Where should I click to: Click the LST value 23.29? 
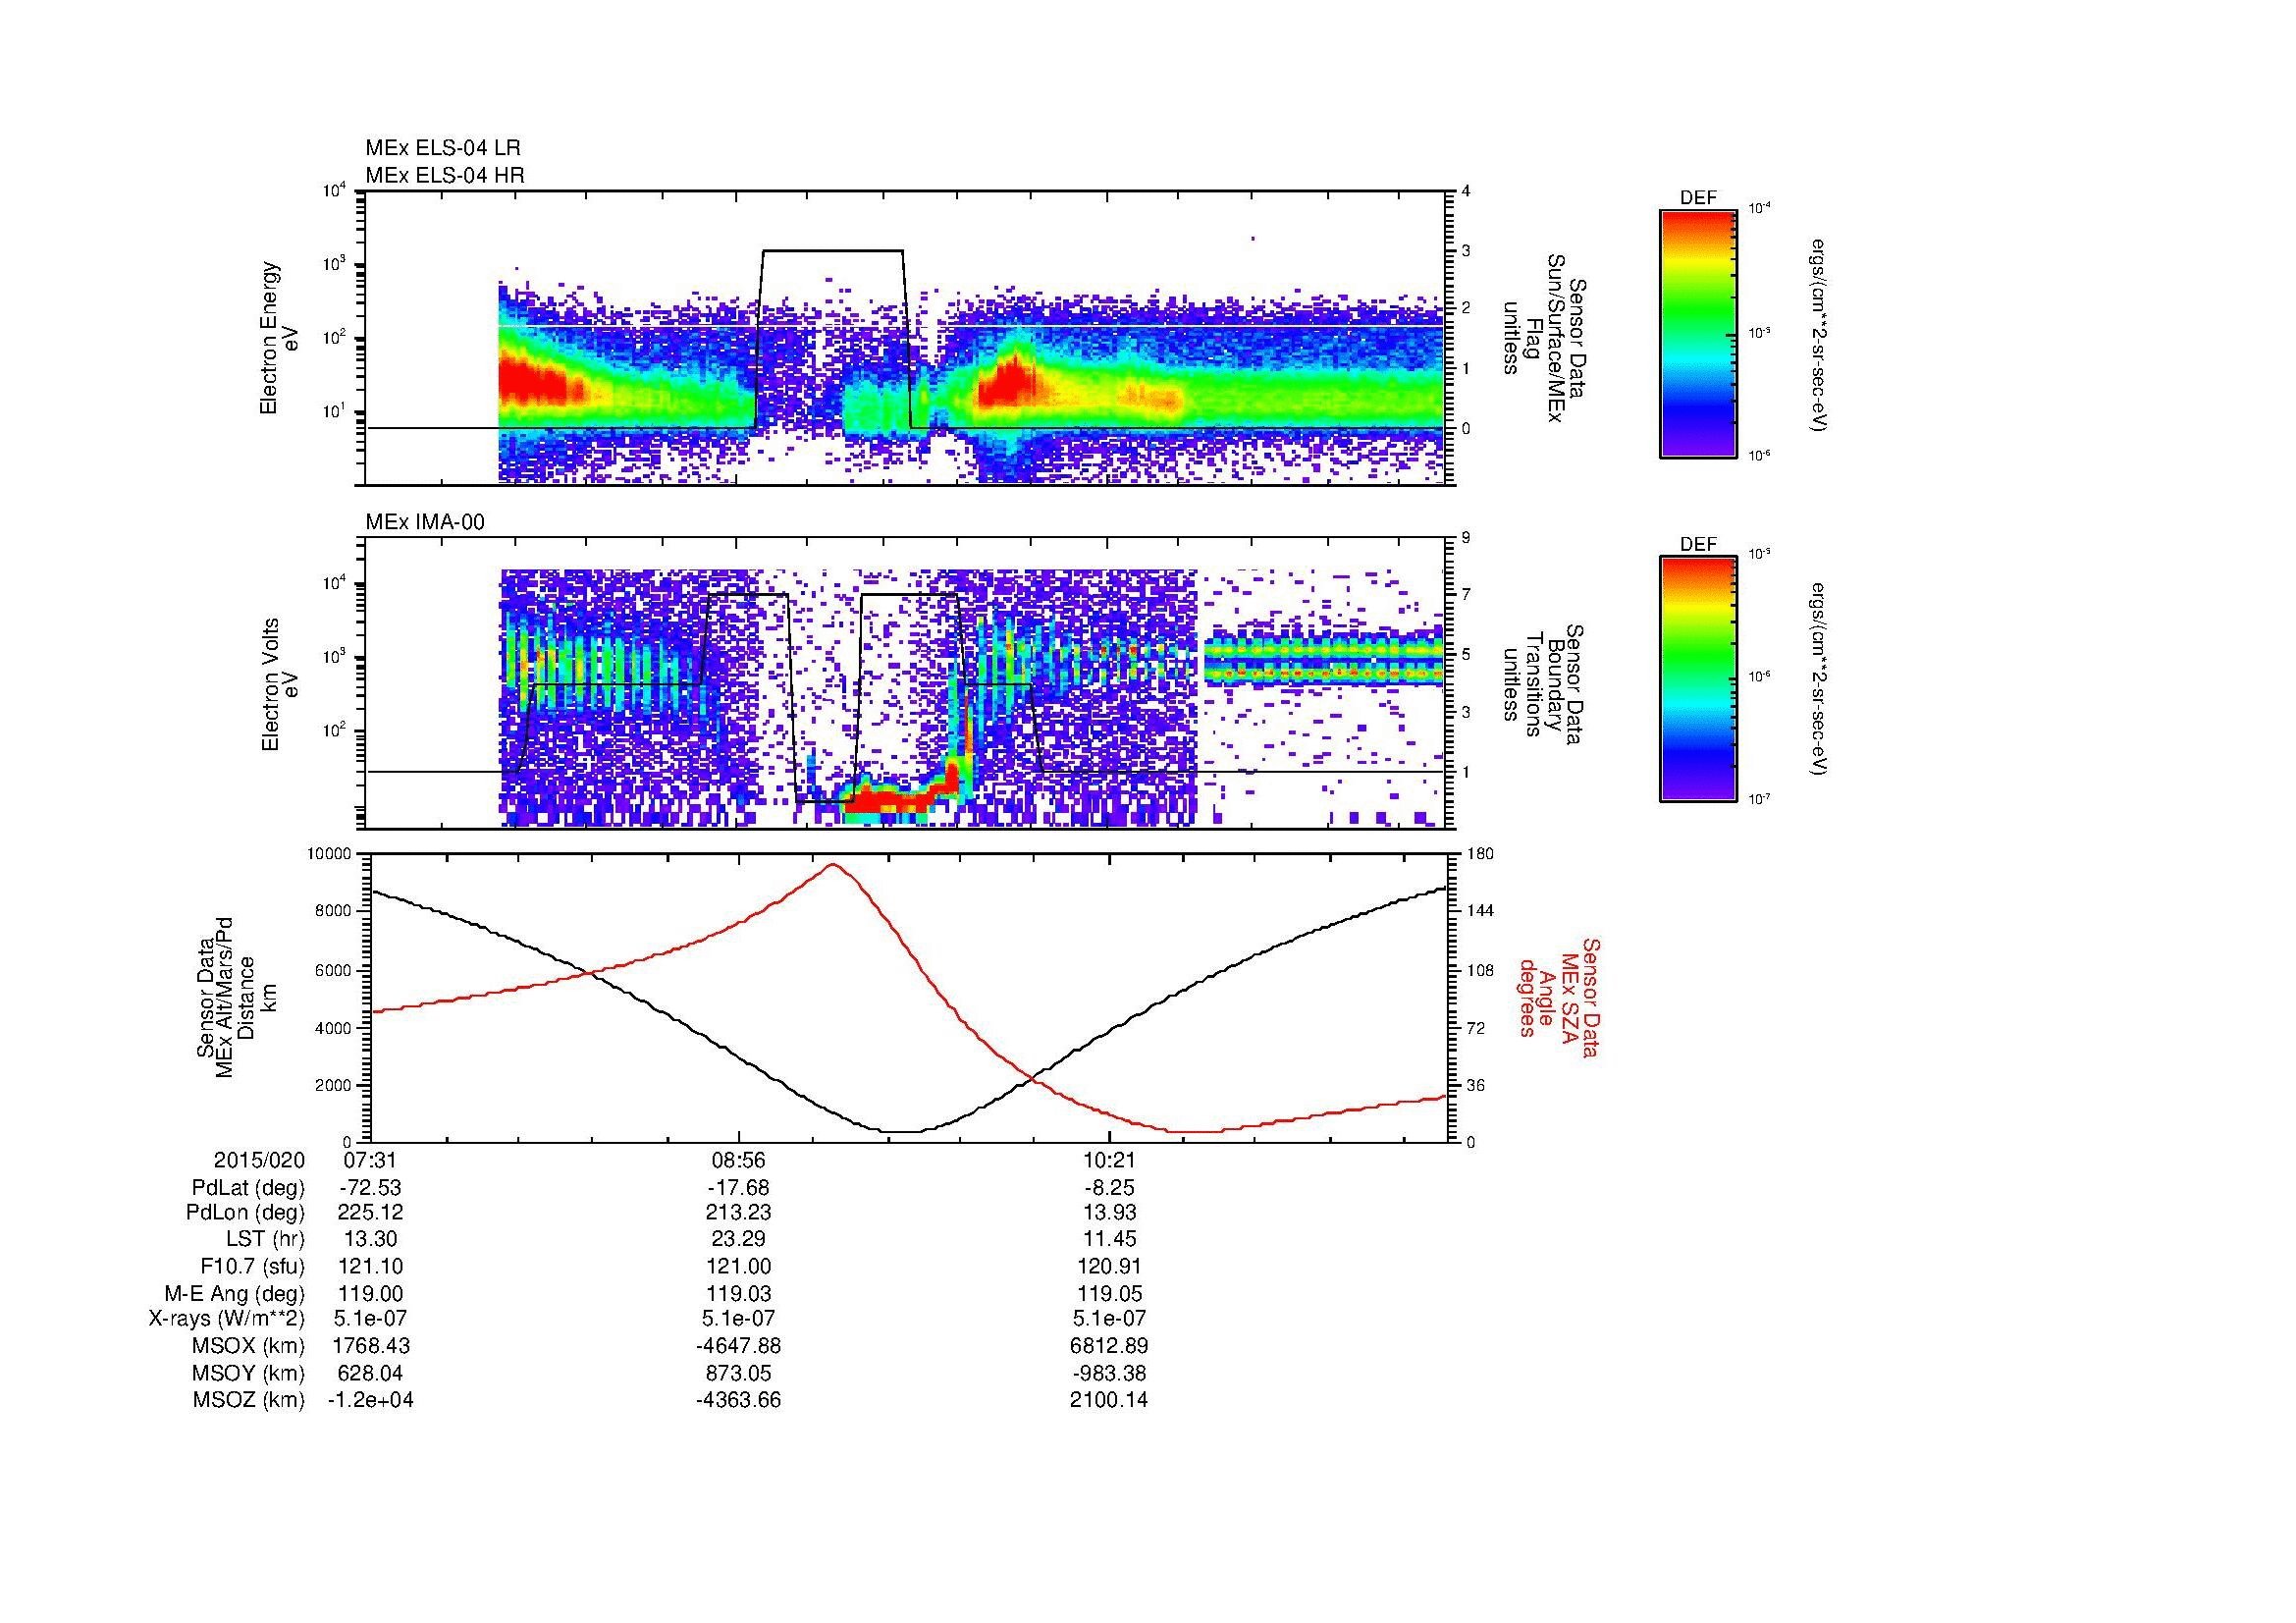[738, 1239]
